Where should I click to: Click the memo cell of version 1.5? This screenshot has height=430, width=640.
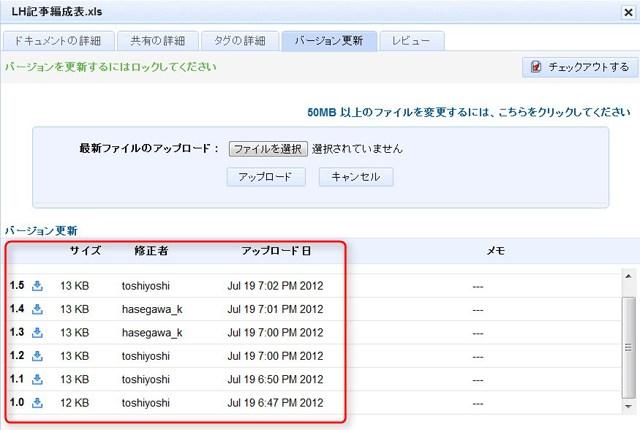[478, 287]
